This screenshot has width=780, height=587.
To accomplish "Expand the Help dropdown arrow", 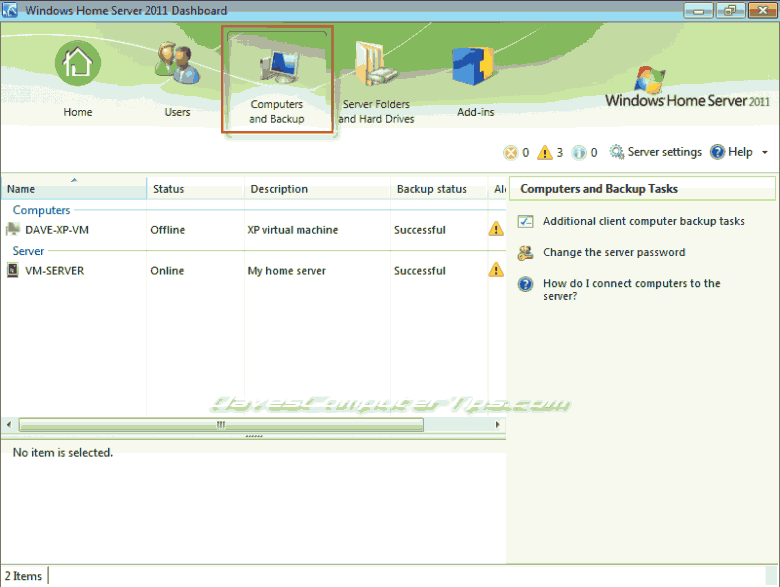I will click(765, 153).
